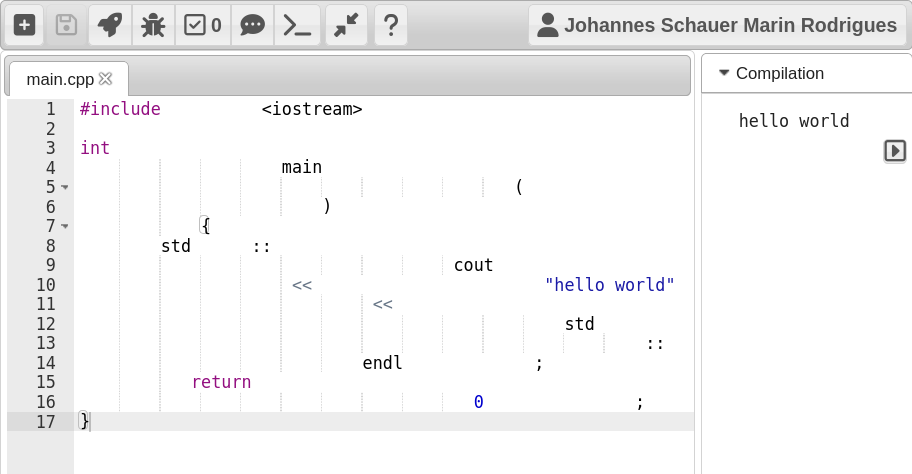Open comments with the speech bubble icon
This screenshot has height=474, width=912.
click(x=252, y=25)
